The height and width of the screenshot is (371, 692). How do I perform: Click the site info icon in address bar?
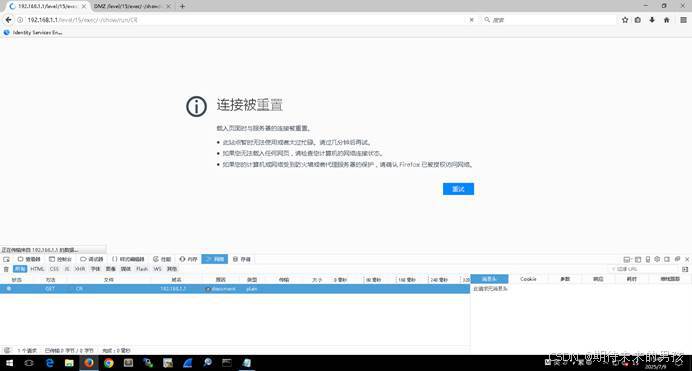(x=20, y=20)
